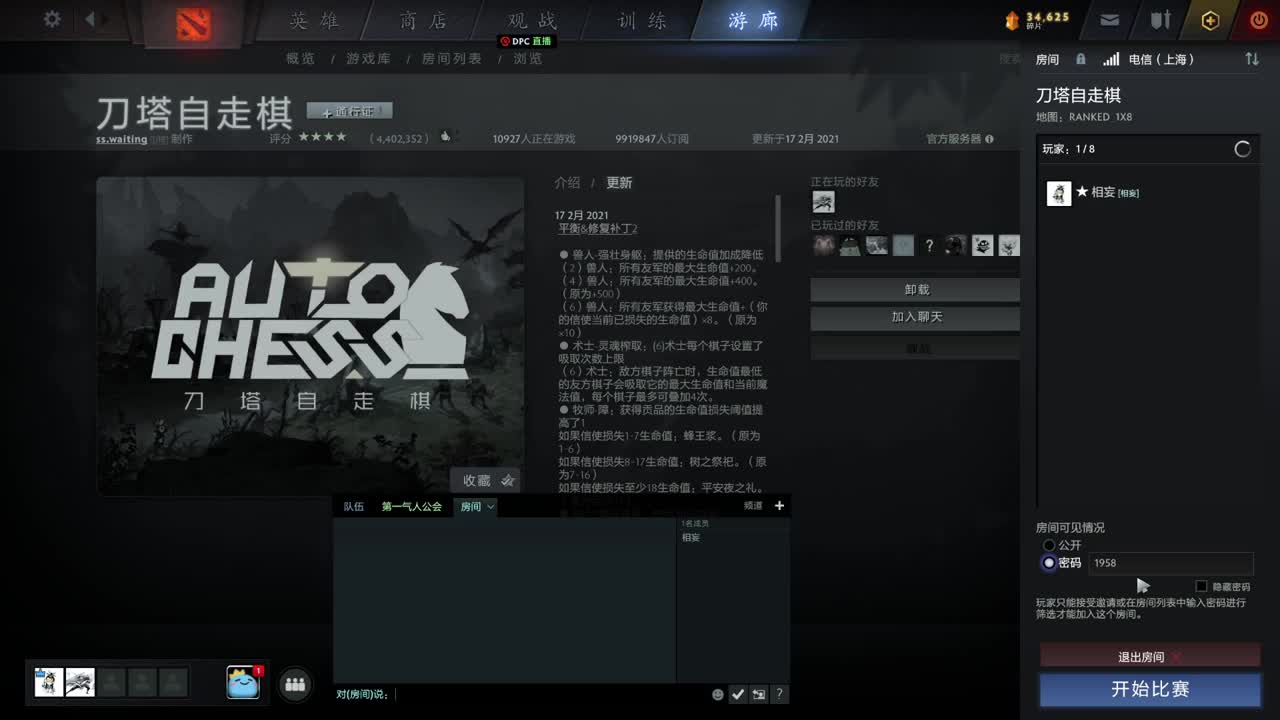Open the emoticon smiley picker in chat
The image size is (1280, 720).
(717, 694)
